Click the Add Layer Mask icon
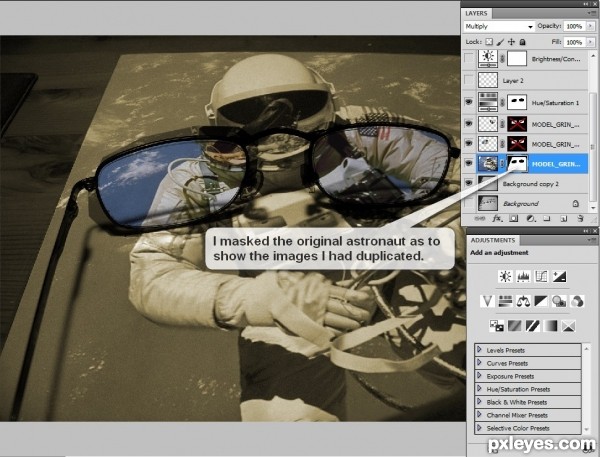 pos(514,219)
